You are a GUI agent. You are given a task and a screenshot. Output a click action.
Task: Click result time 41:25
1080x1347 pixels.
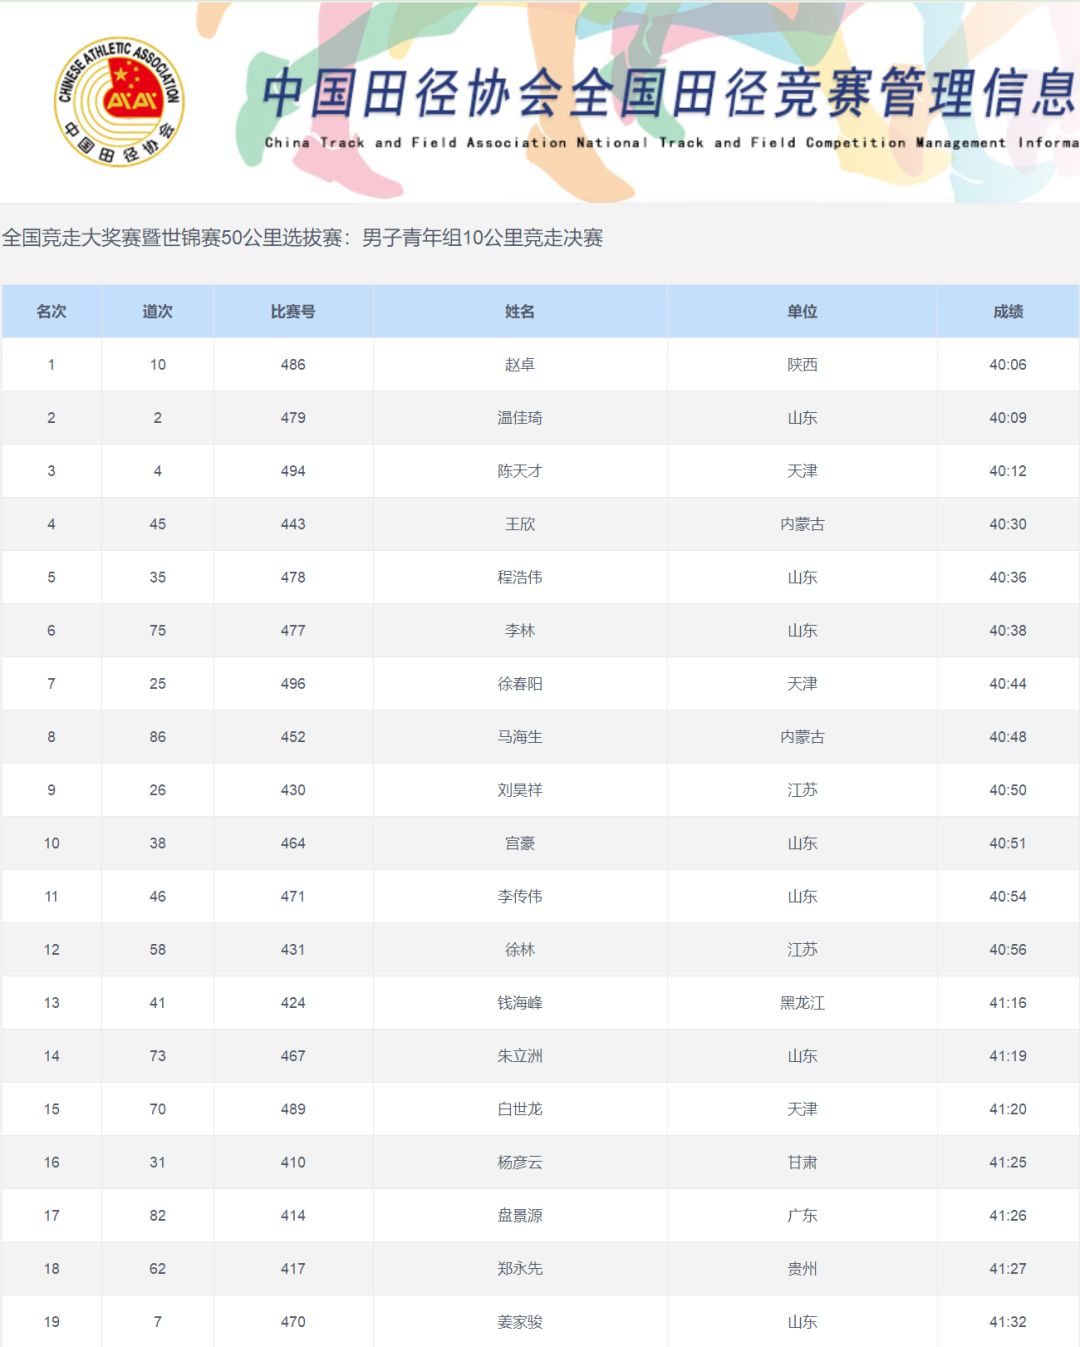1008,1162
